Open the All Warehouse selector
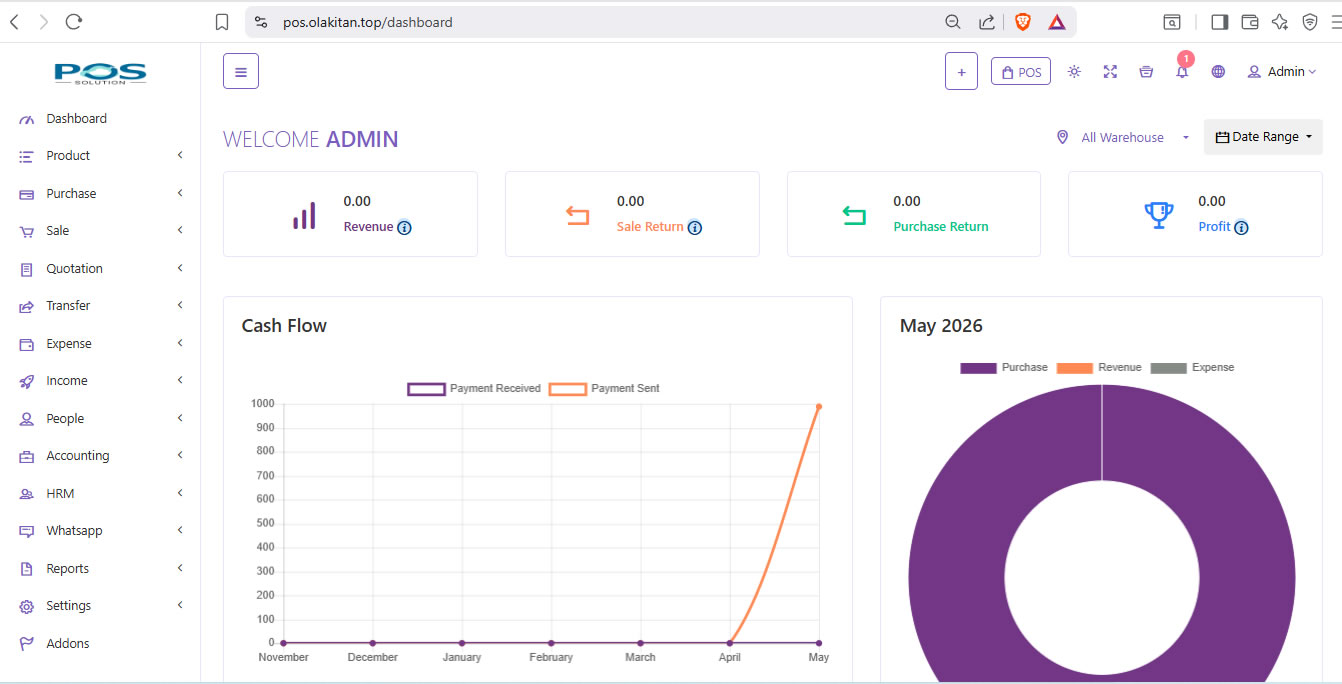The height and width of the screenshot is (684, 1342). coord(1123,137)
